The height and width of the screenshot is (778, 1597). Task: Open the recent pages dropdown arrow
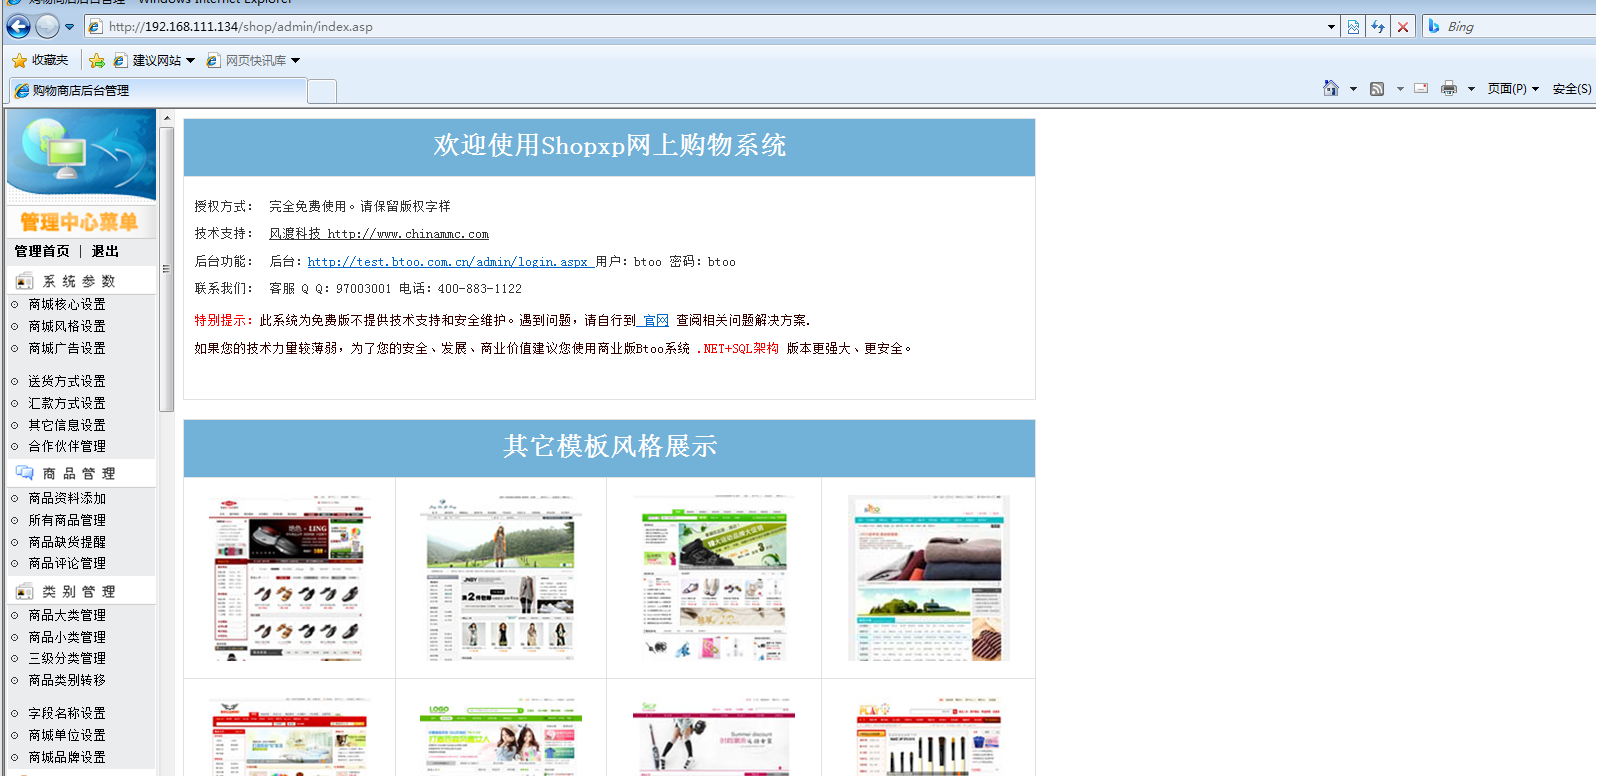(x=70, y=27)
